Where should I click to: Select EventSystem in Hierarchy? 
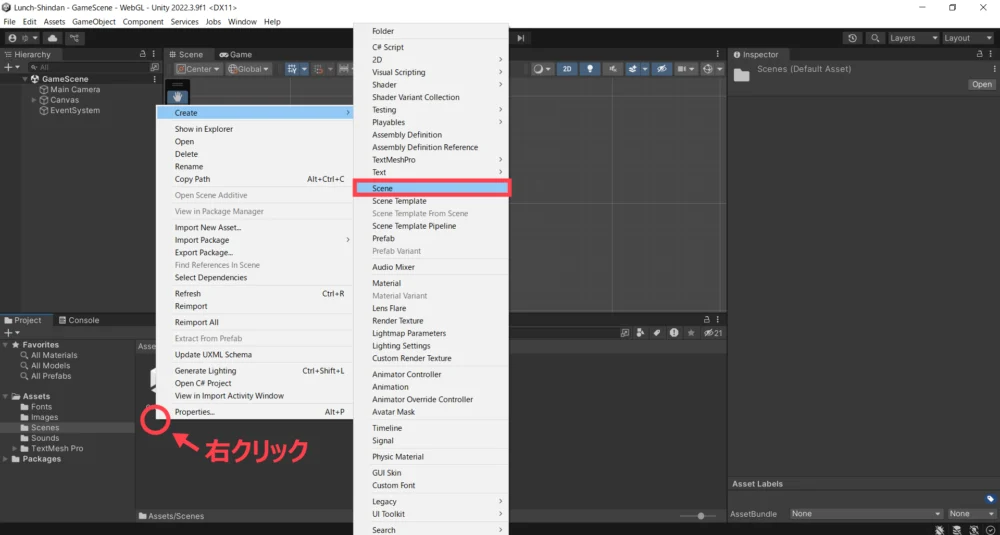point(75,110)
